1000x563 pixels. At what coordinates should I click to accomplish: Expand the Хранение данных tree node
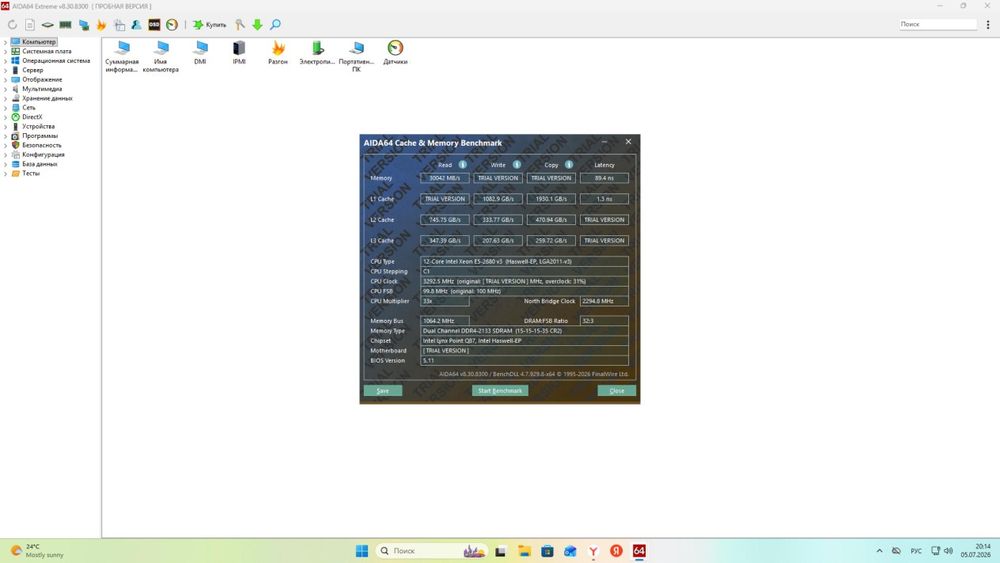click(5, 98)
